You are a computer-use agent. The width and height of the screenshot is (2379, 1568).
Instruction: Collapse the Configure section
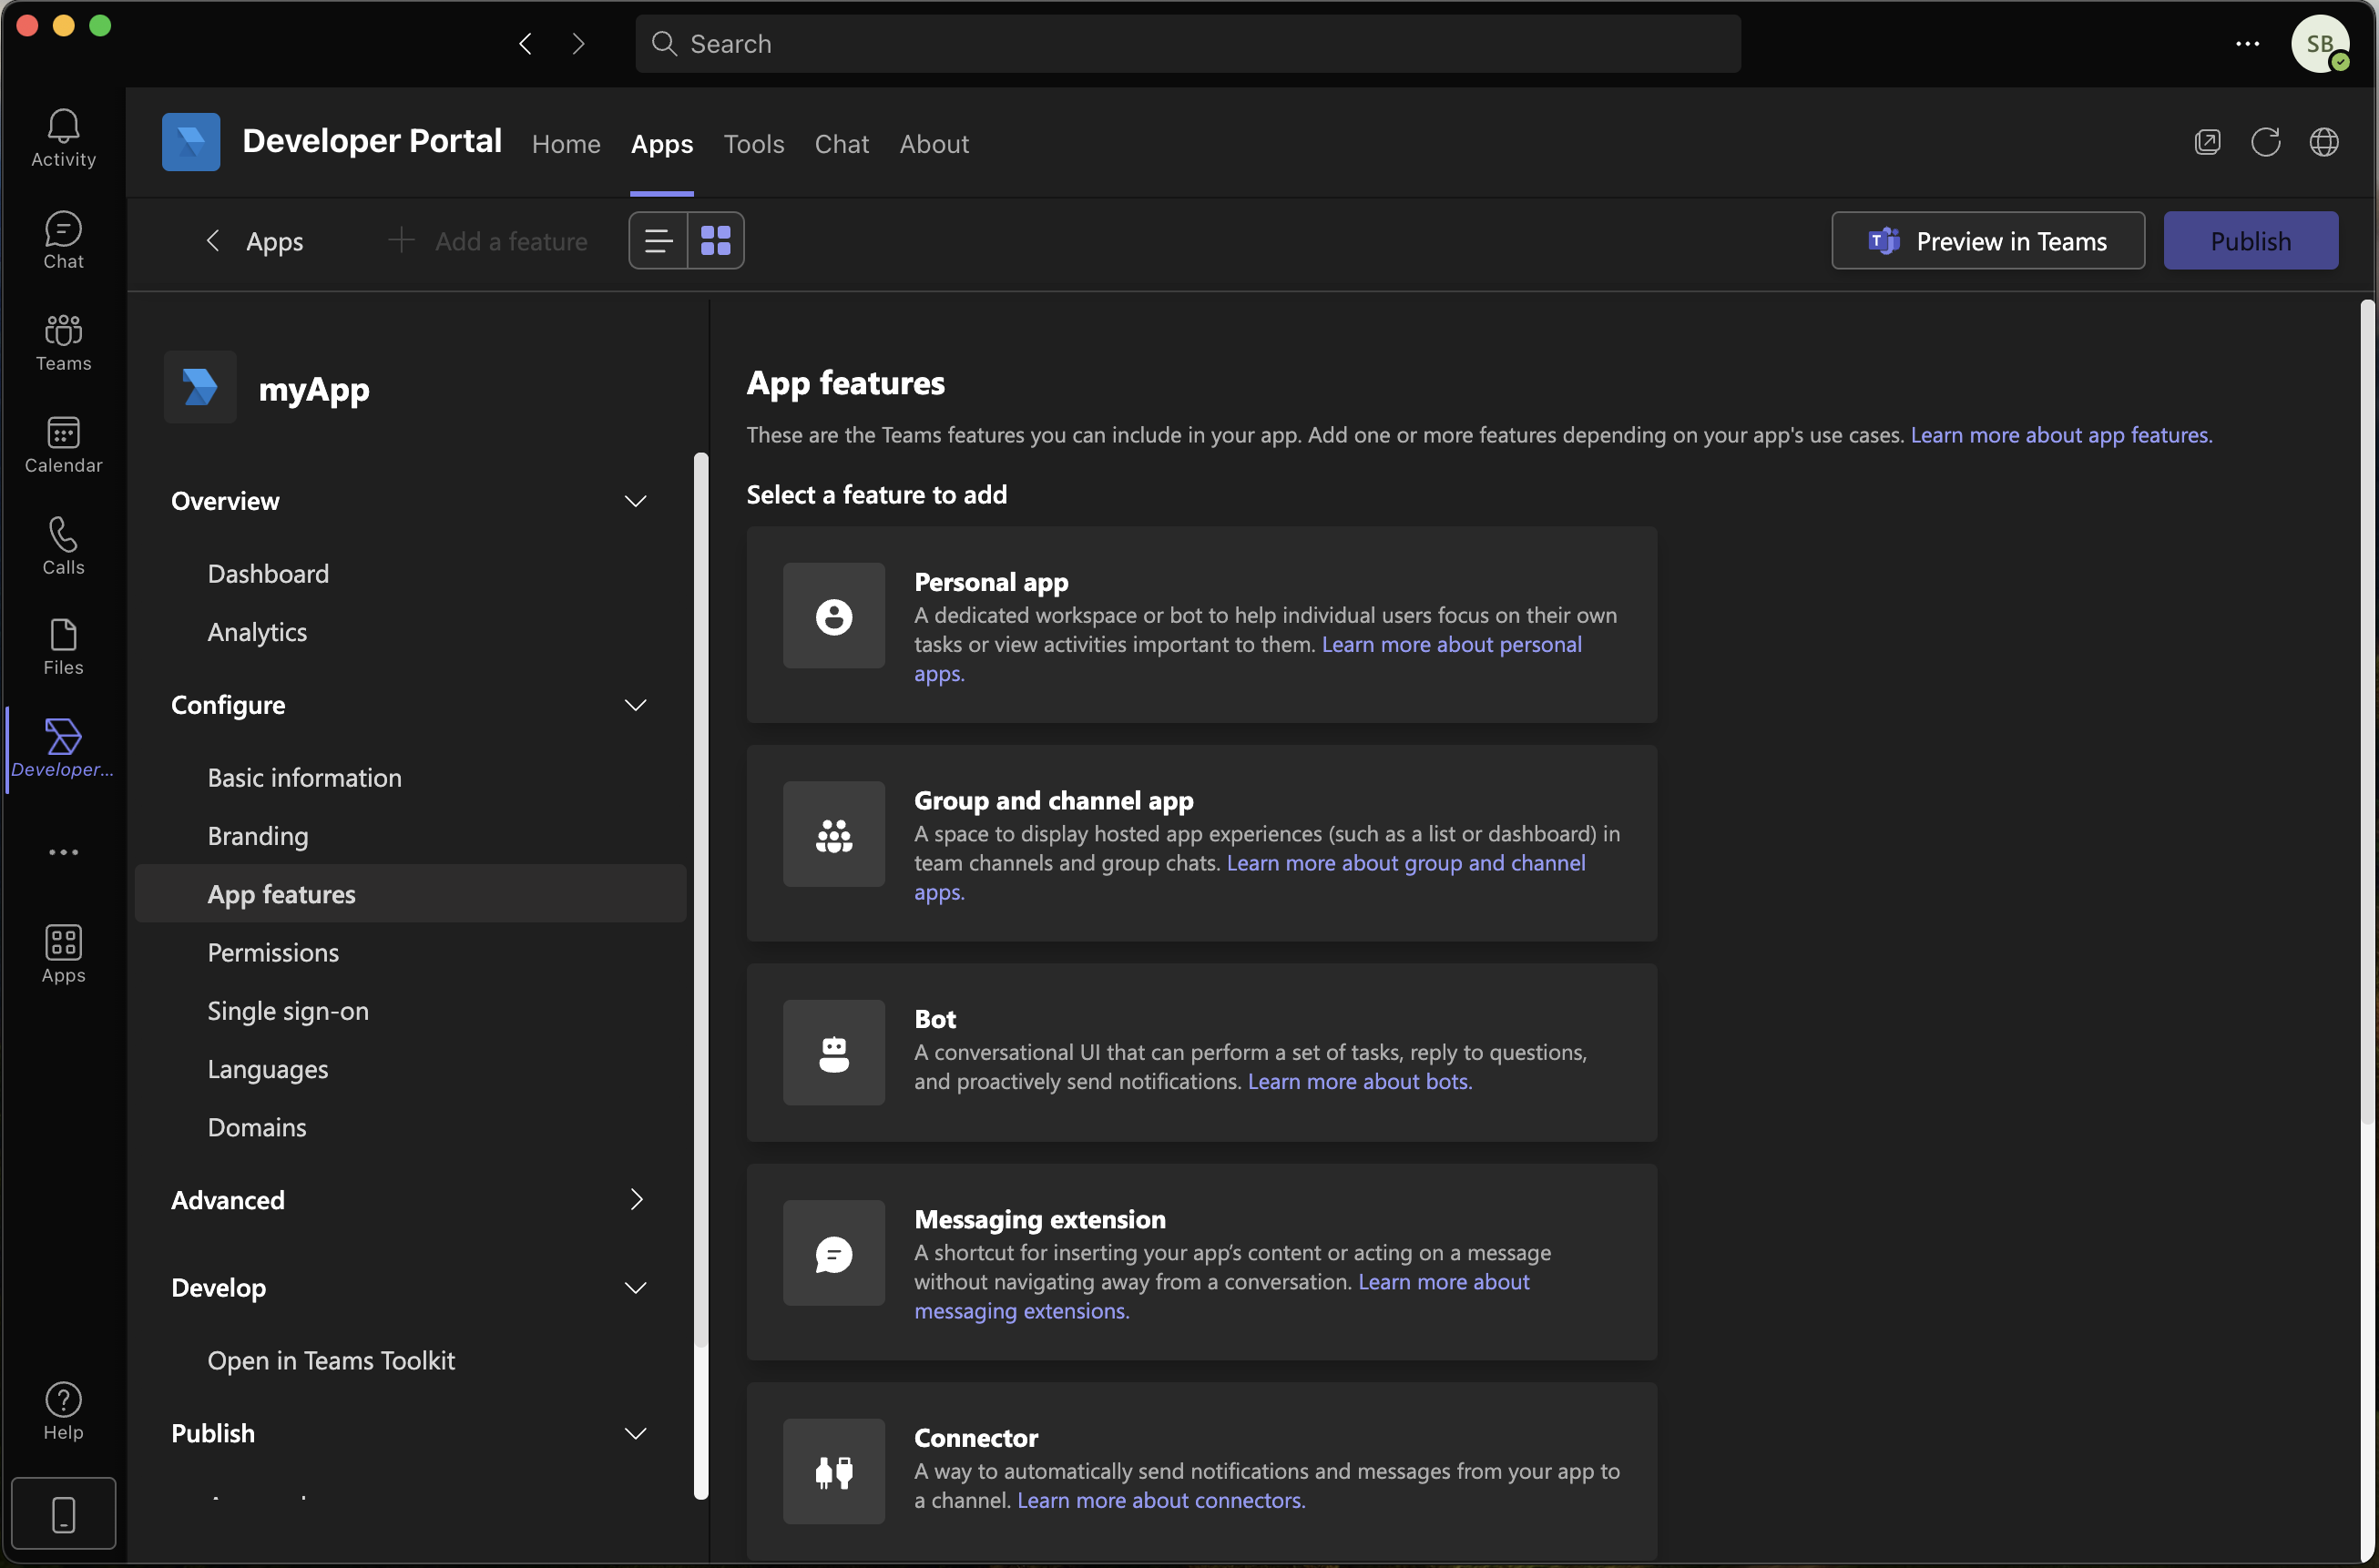coord(635,705)
